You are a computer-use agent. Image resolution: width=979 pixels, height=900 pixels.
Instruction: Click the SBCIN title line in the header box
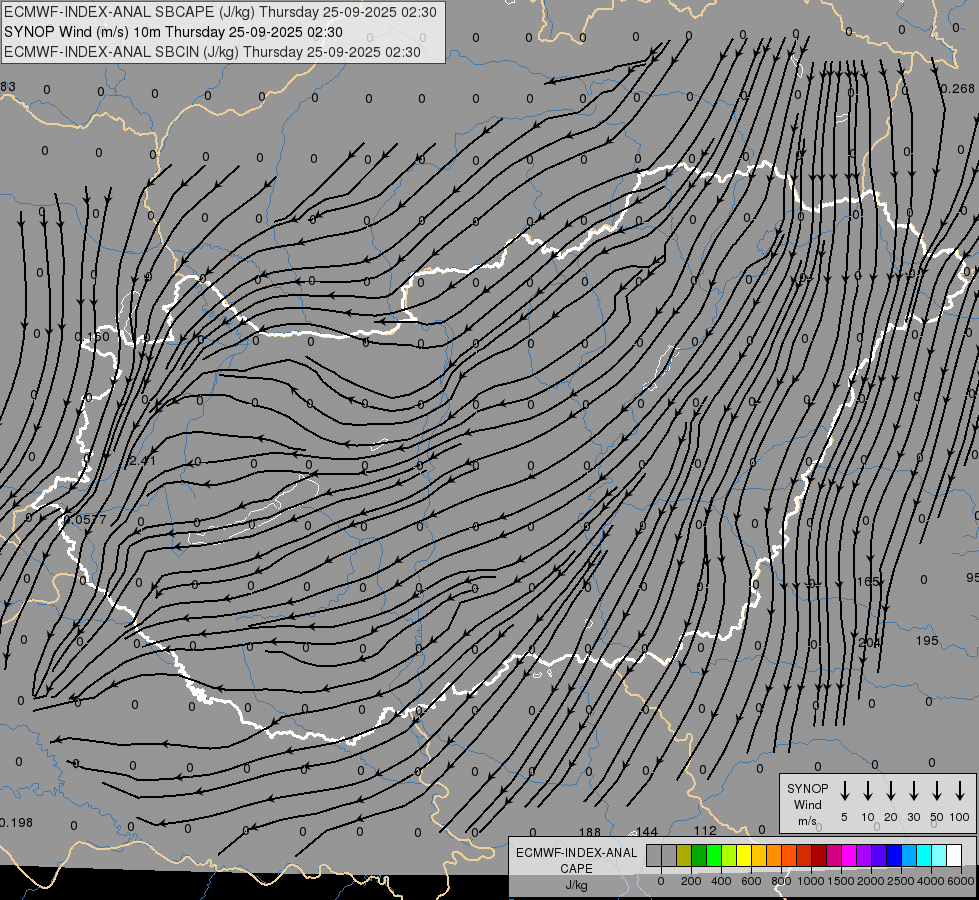[x=212, y=52]
